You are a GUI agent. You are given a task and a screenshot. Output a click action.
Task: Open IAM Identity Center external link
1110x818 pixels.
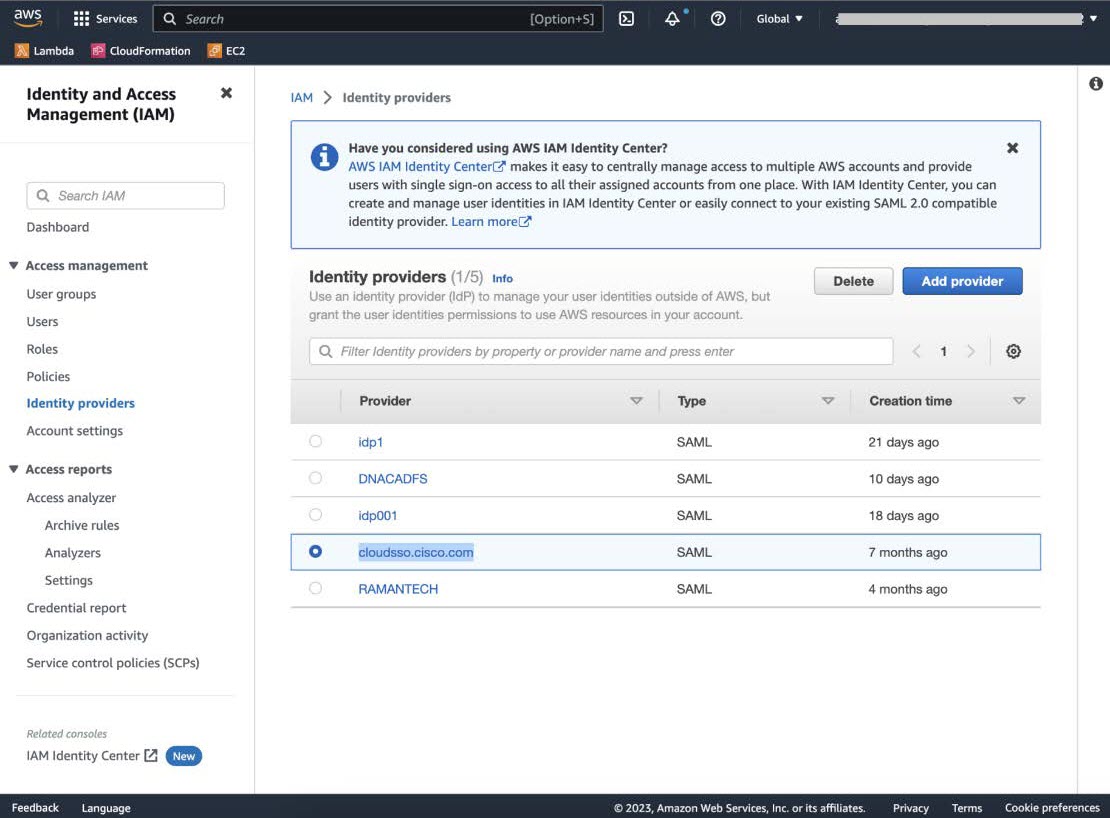pos(92,756)
